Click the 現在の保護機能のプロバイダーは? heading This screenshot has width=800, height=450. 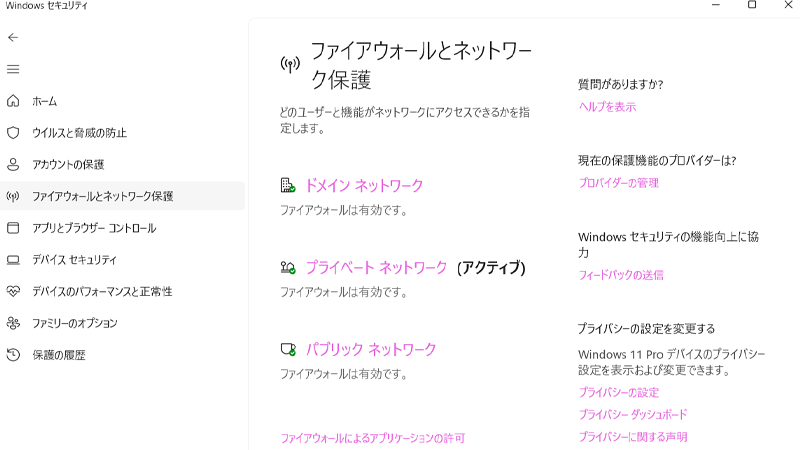pos(657,161)
